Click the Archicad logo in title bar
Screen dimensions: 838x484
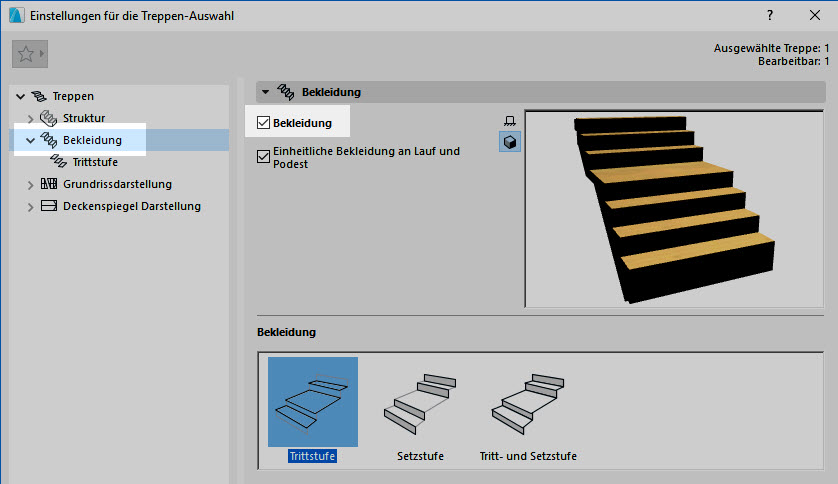click(17, 15)
